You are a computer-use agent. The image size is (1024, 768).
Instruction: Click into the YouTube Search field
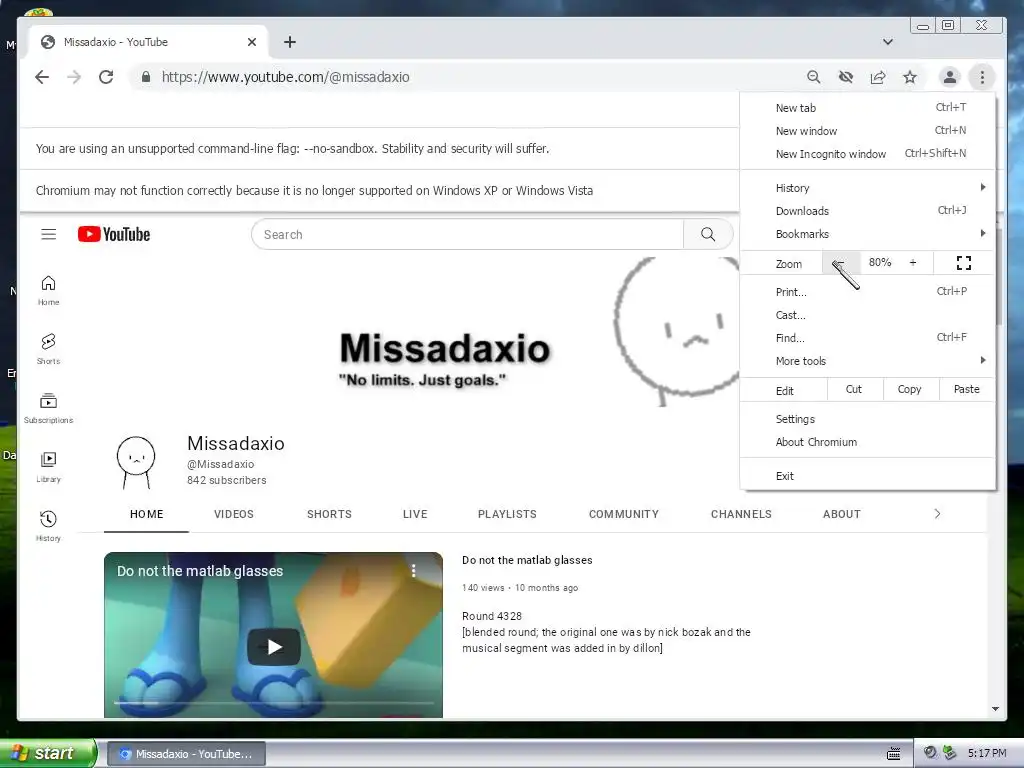click(468, 234)
